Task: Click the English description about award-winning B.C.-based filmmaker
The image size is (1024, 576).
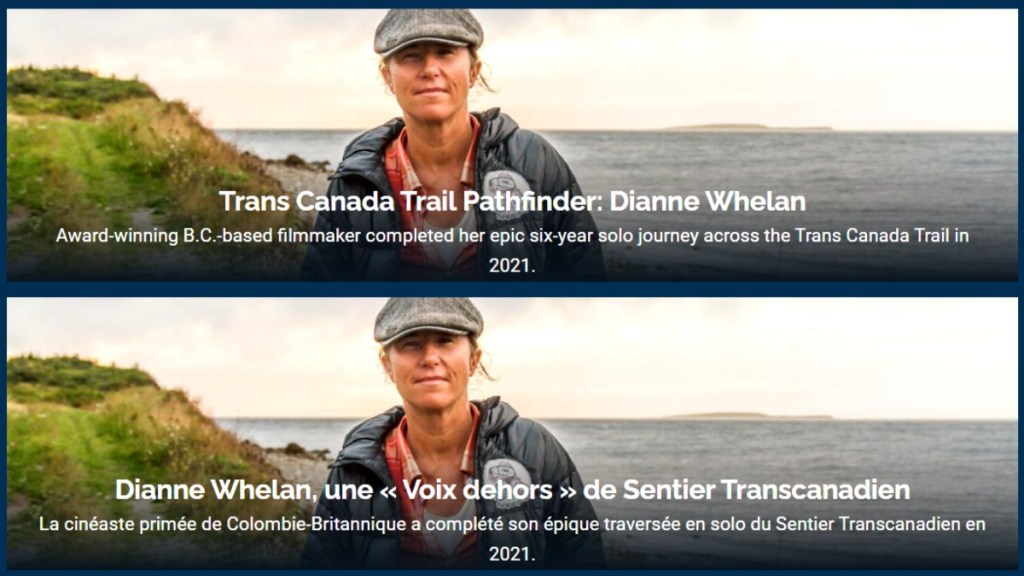Action: click(x=512, y=251)
